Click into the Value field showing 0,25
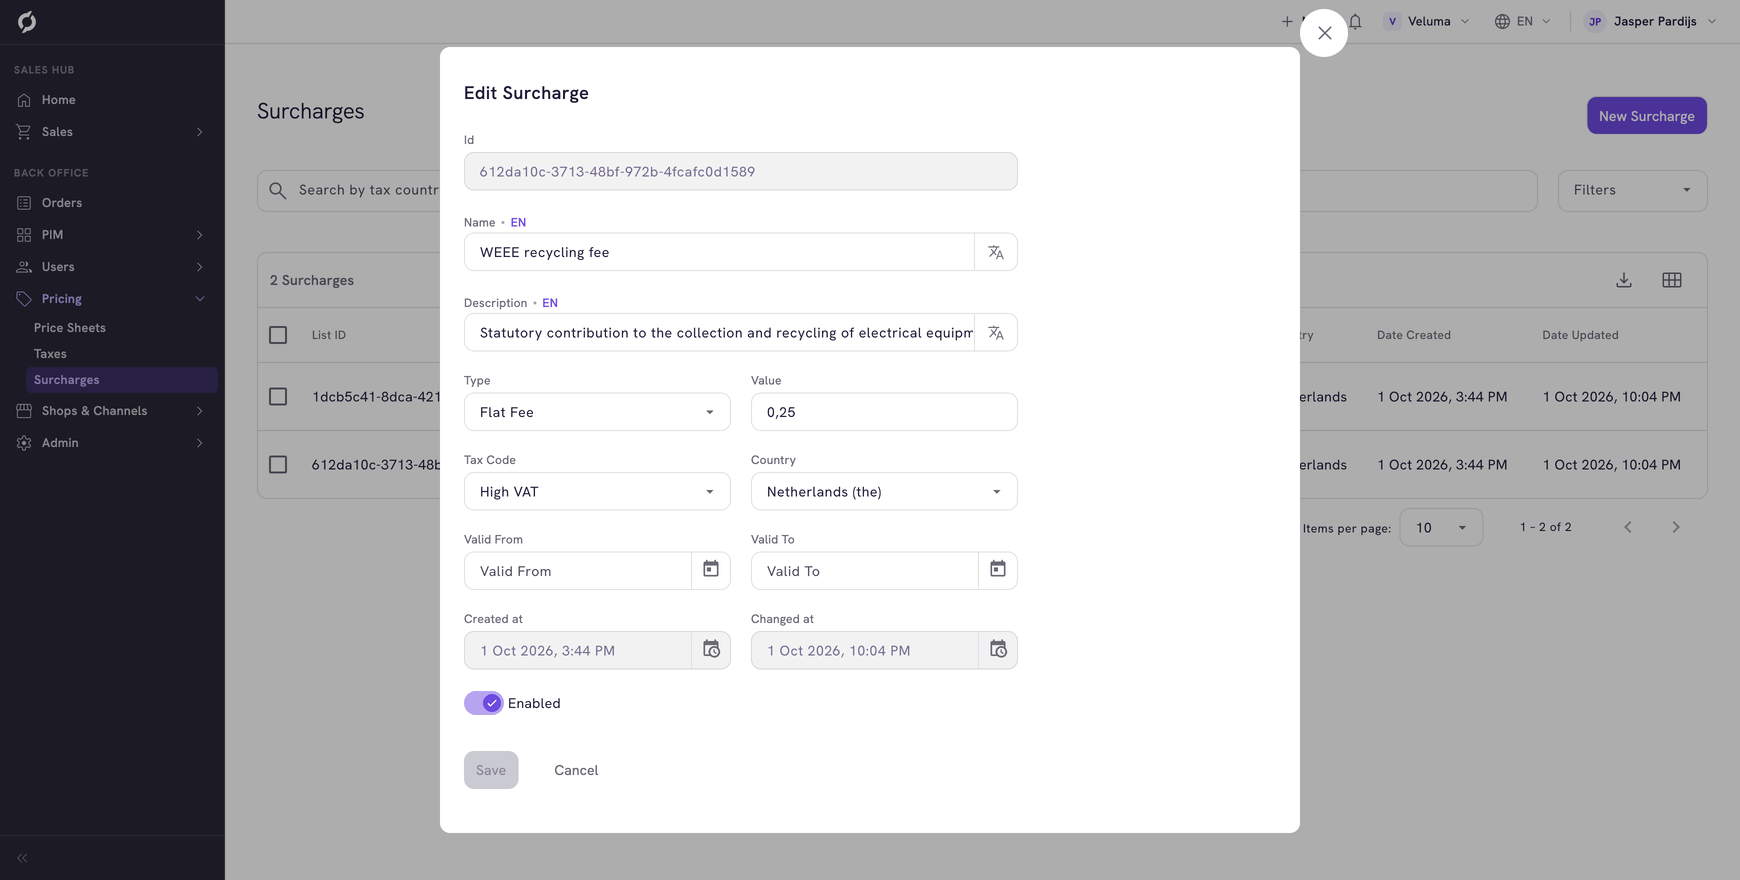 (884, 412)
